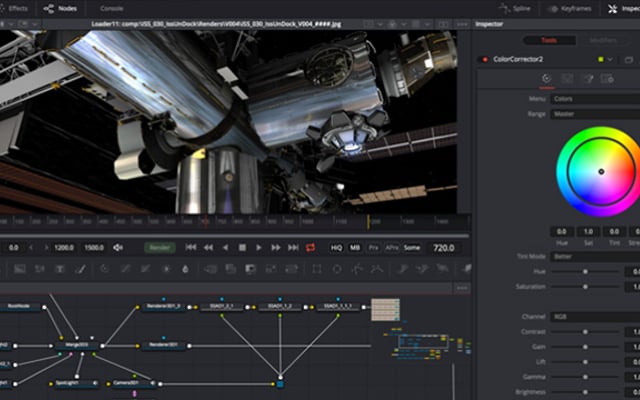Viewport: 640px width, 400px height.
Task: Click the green Render button
Action: (x=160, y=247)
